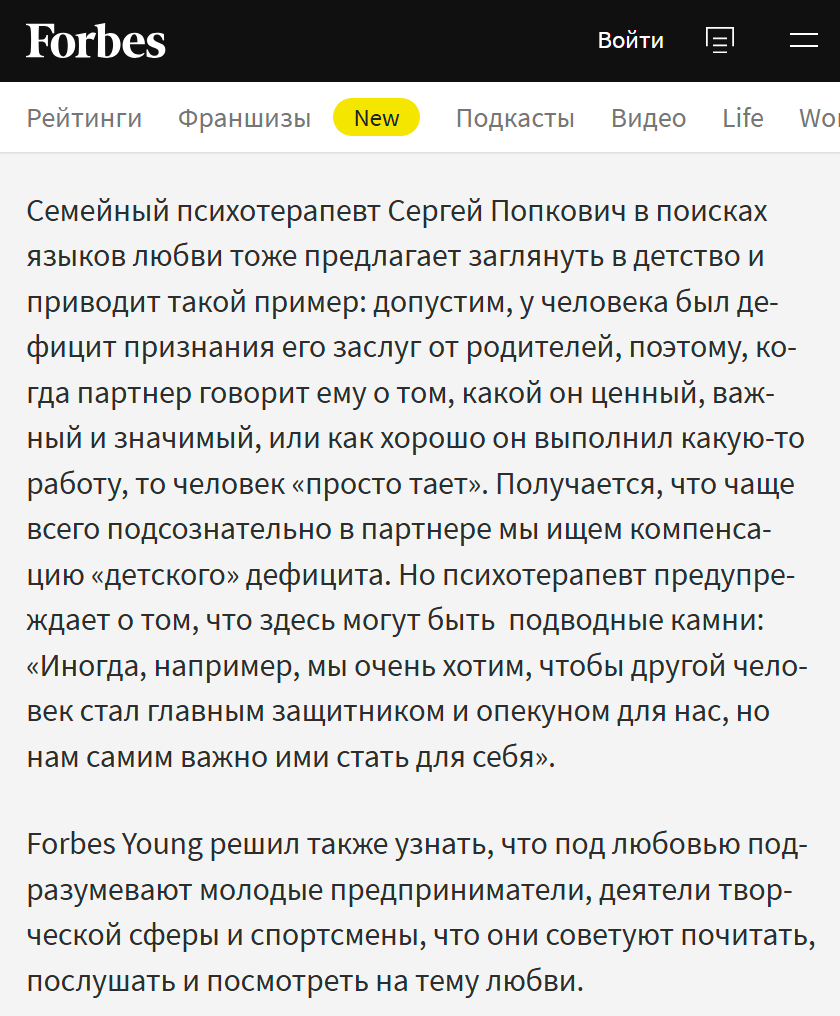The image size is (840, 1016).
Task: Open the Подкасты section
Action: click(515, 118)
